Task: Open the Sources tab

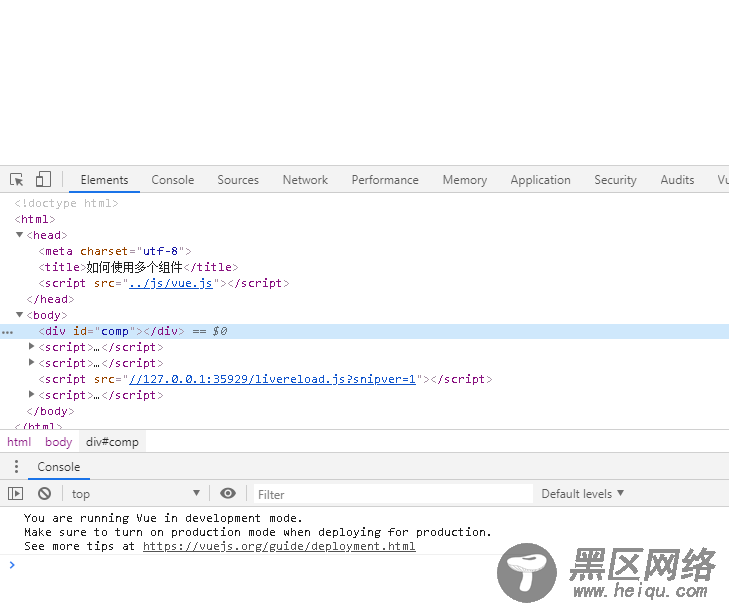Action: tap(238, 180)
